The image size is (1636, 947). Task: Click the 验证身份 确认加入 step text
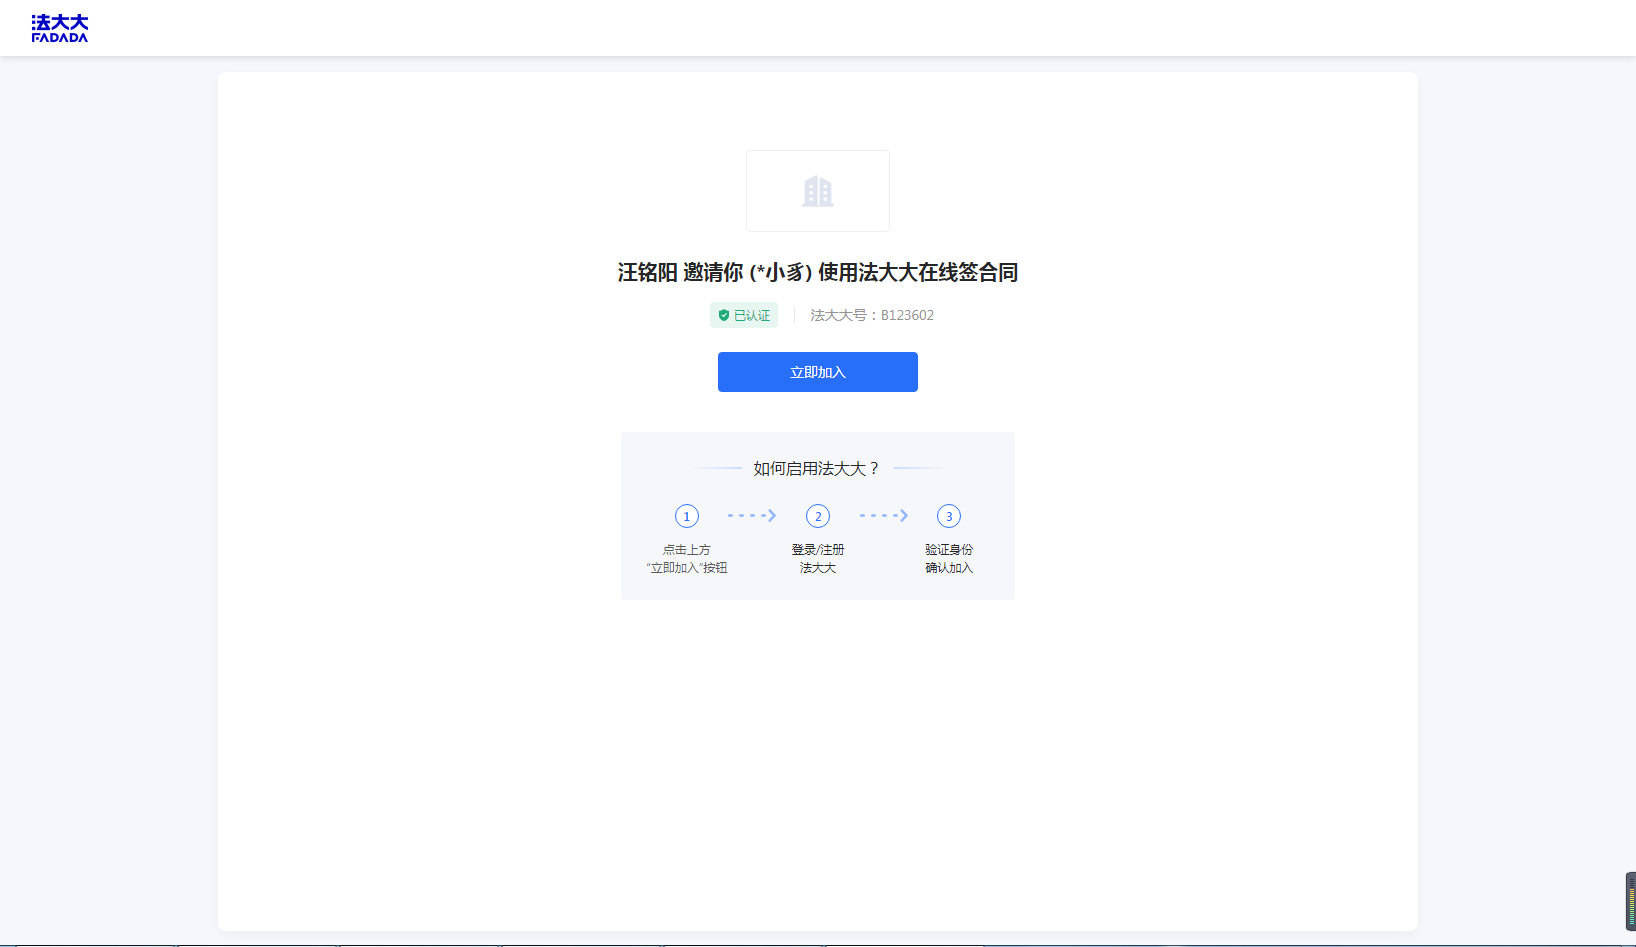949,559
